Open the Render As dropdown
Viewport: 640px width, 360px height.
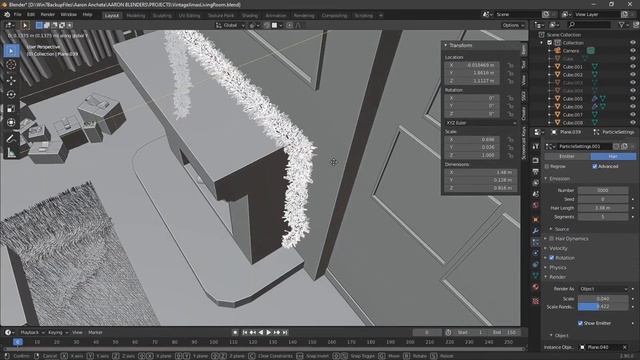pyautogui.click(x=603, y=289)
